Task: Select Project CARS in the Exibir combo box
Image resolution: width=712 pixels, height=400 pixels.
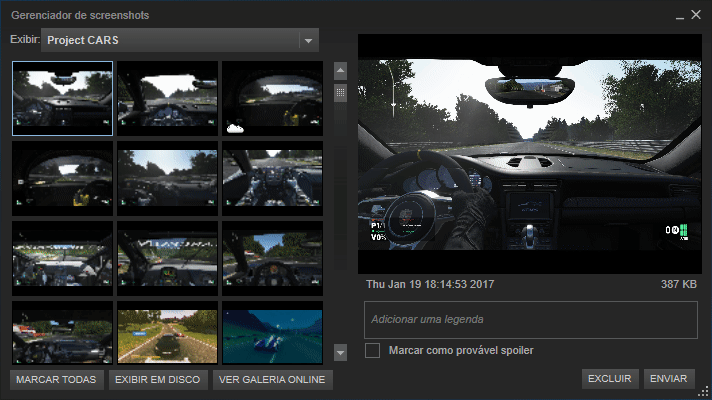Action: click(x=180, y=40)
